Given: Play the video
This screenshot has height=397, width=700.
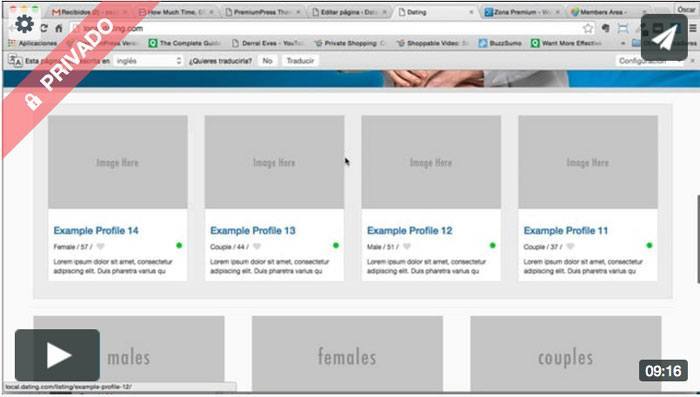Looking at the screenshot, I should point(57,355).
